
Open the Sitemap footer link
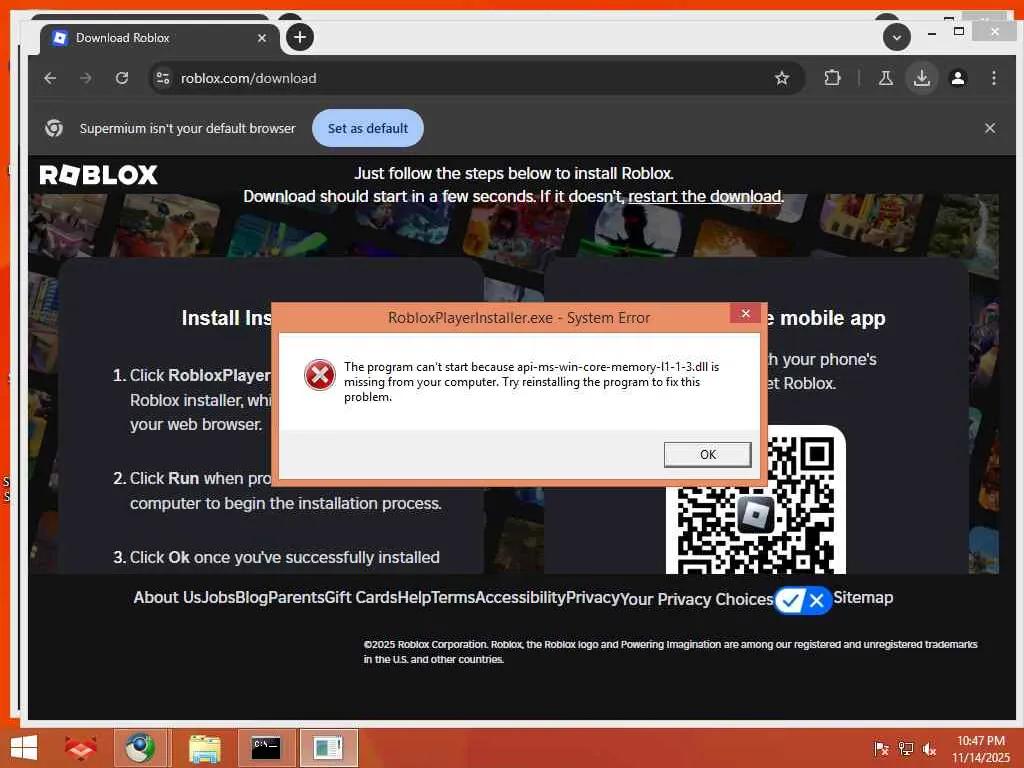pyautogui.click(x=863, y=598)
